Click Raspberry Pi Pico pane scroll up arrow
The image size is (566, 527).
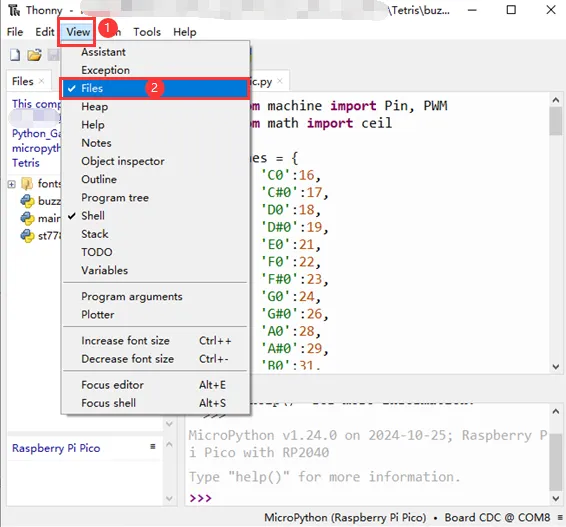(169, 444)
